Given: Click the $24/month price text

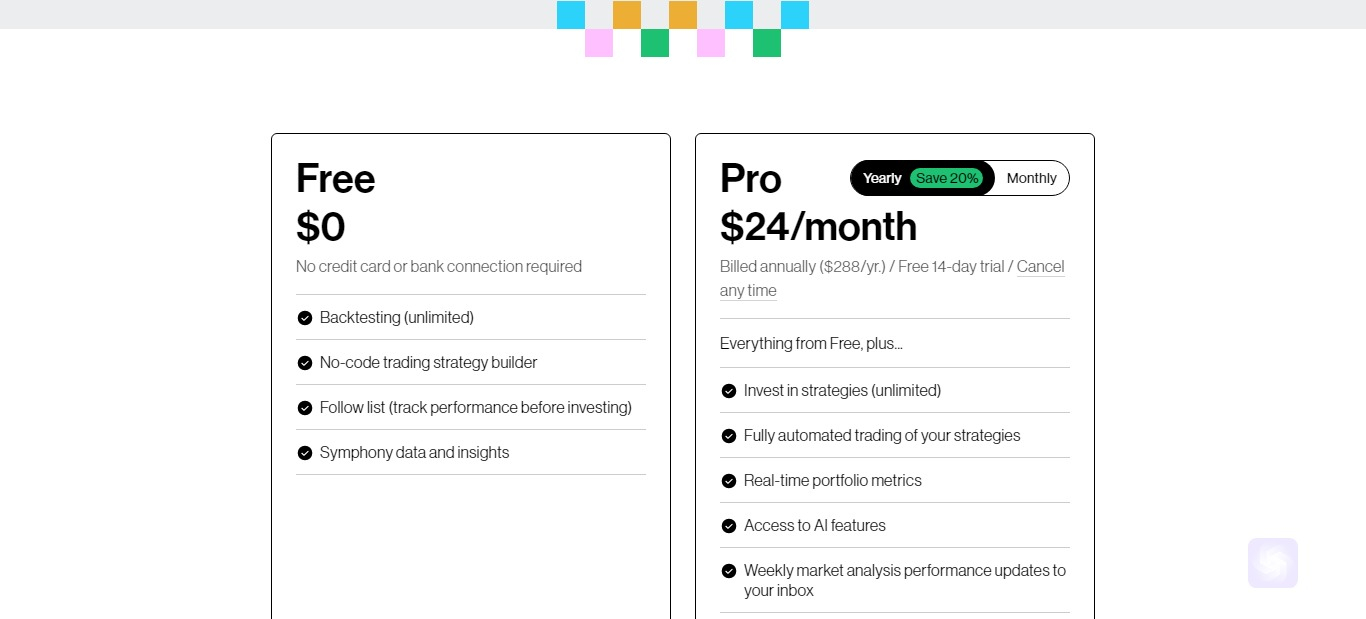Looking at the screenshot, I should coord(818,227).
